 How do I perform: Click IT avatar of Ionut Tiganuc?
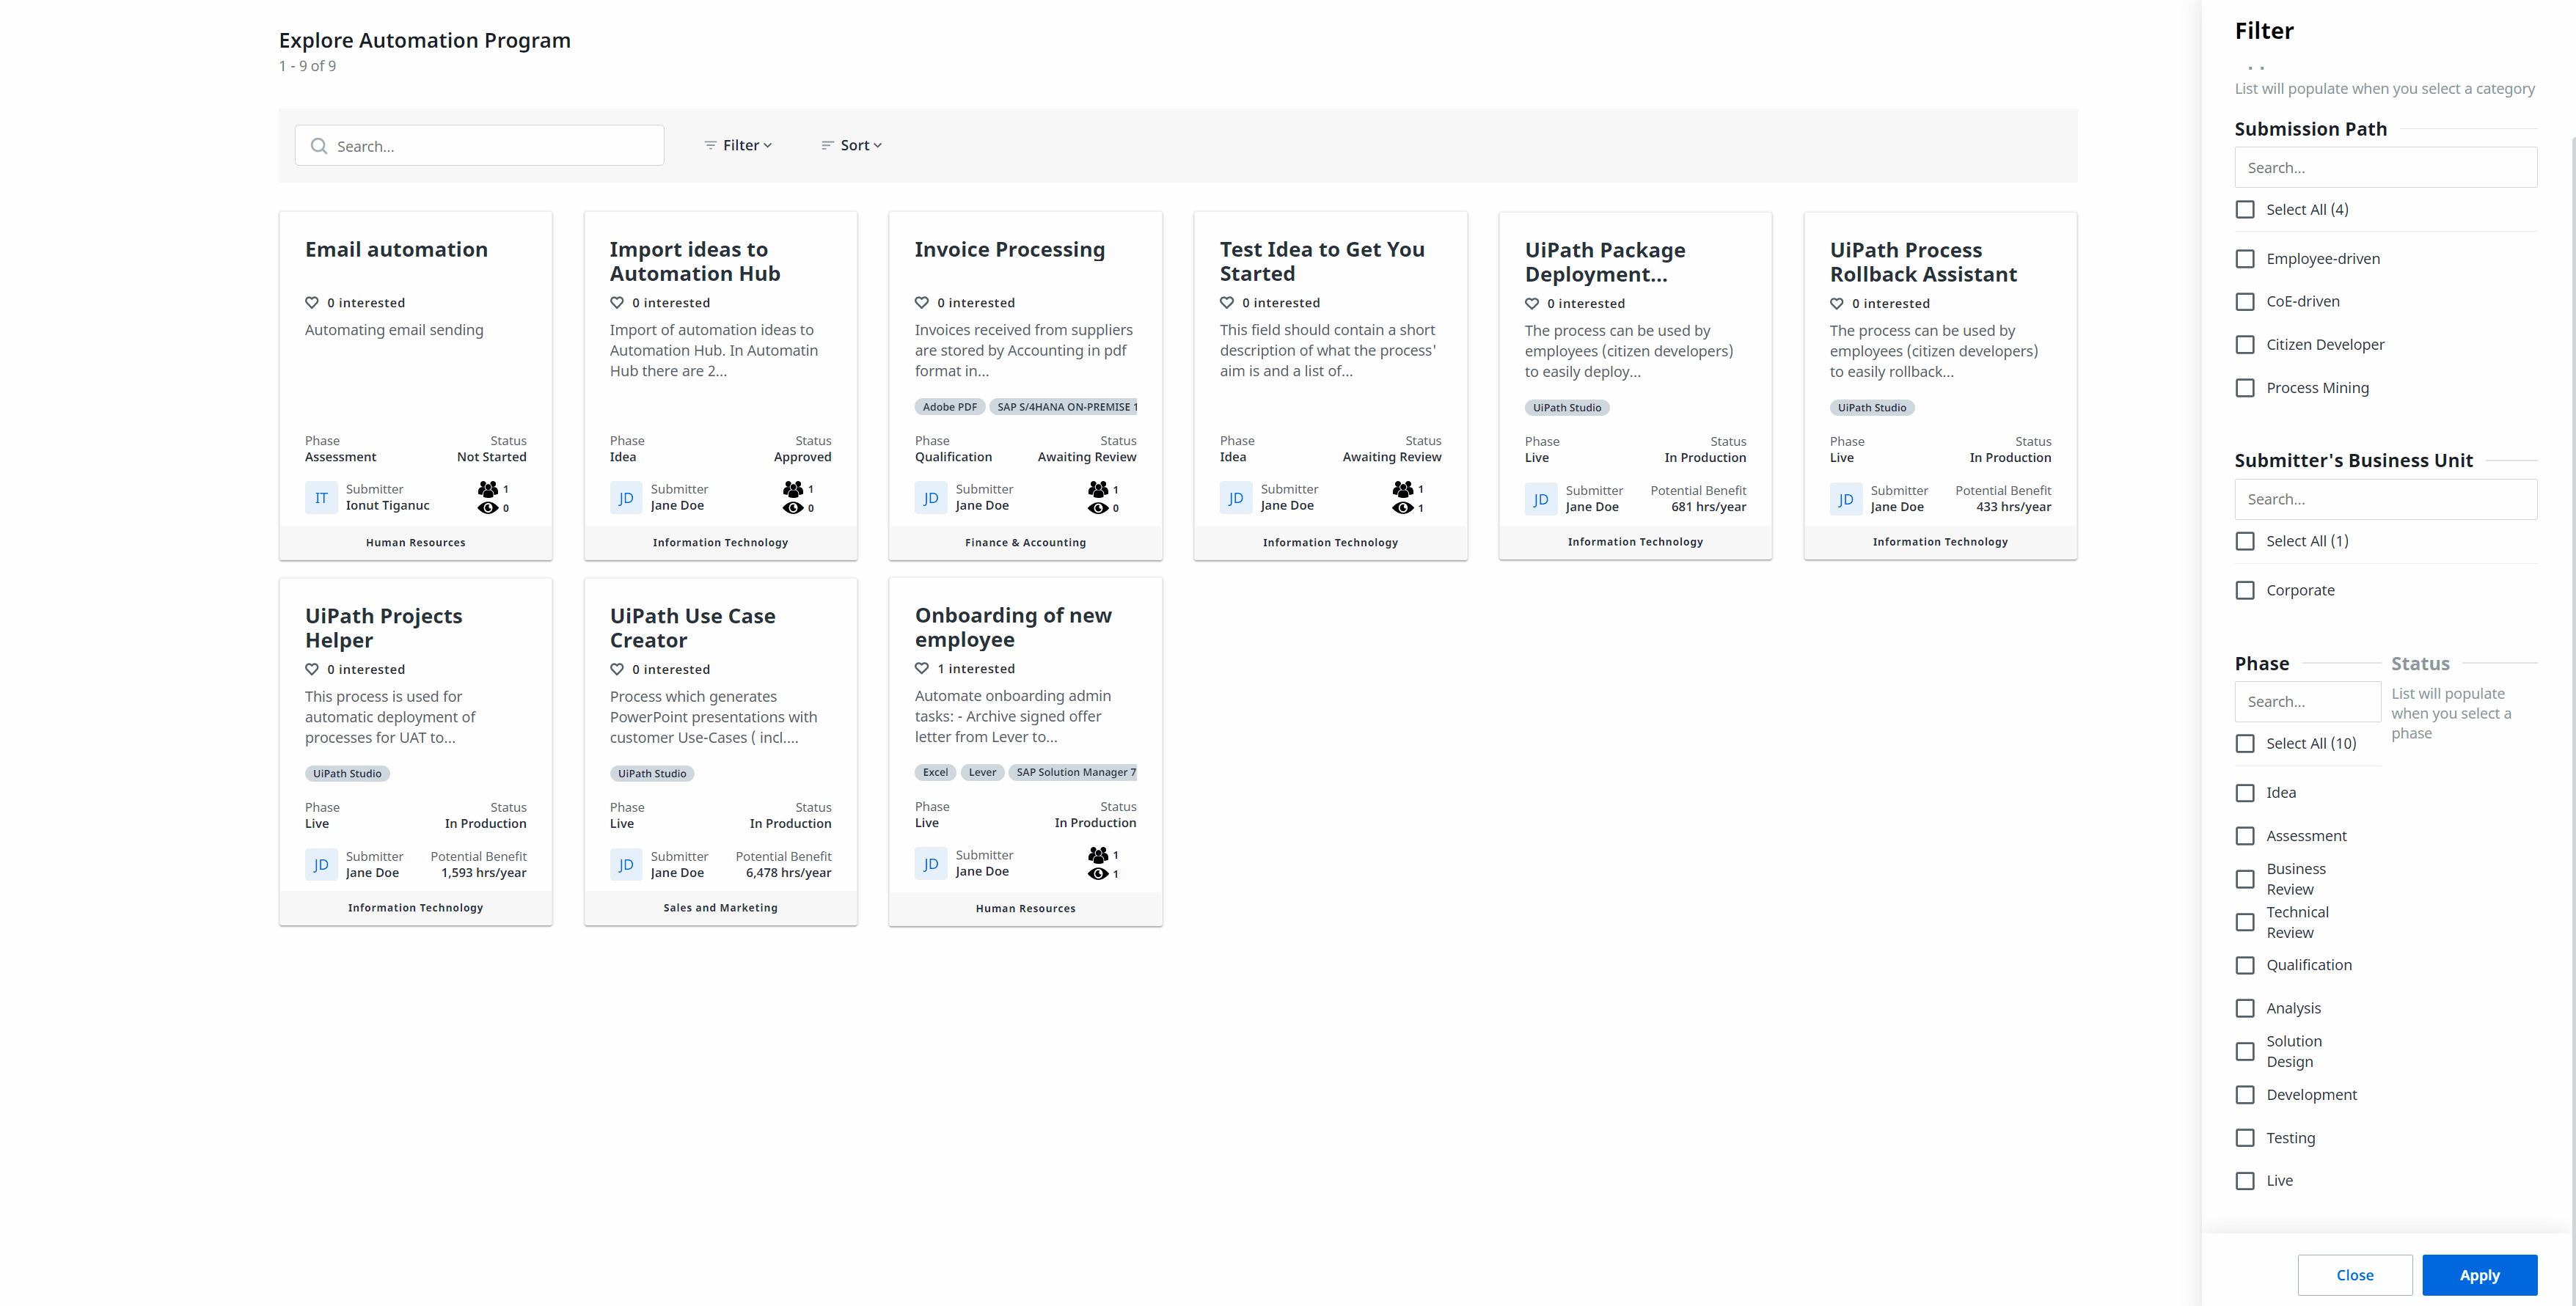(321, 497)
